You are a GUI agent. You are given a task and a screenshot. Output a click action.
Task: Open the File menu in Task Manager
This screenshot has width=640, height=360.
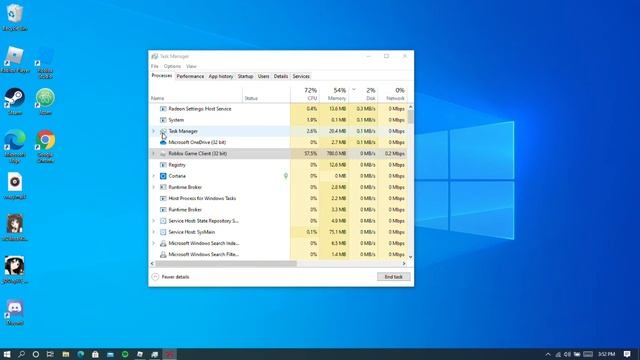155,66
